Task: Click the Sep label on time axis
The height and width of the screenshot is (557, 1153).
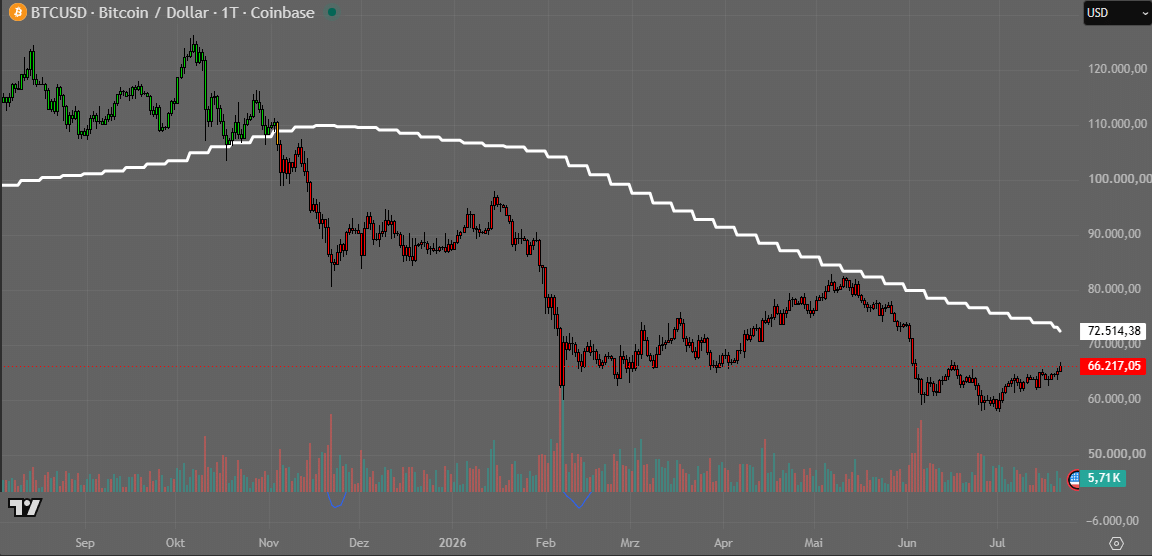Action: click(x=85, y=544)
